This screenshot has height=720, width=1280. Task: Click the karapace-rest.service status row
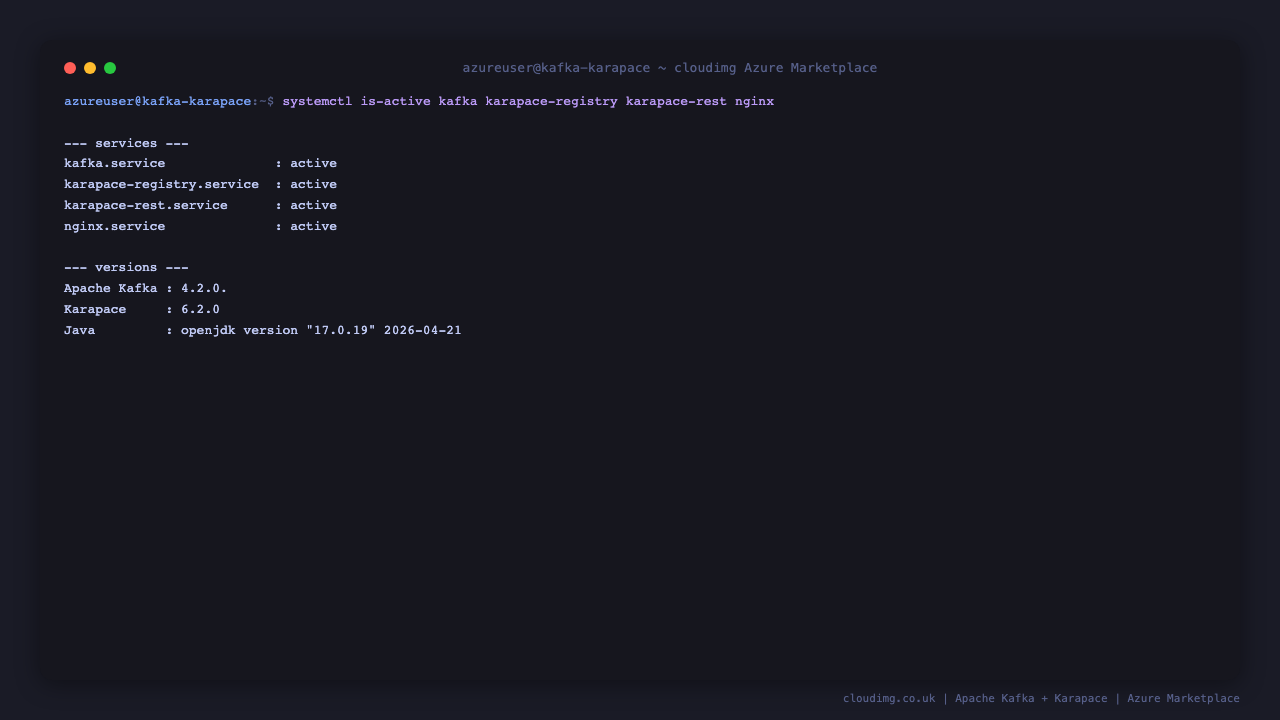[200, 206]
